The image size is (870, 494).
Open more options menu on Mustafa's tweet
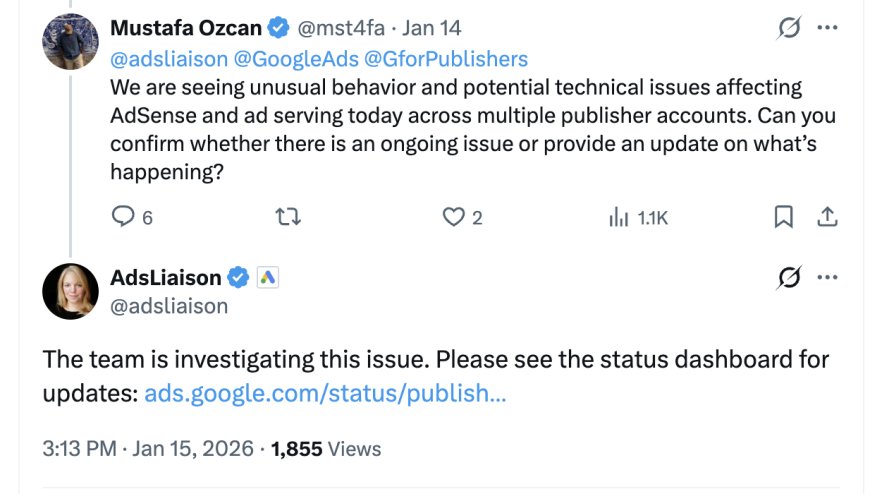828,28
